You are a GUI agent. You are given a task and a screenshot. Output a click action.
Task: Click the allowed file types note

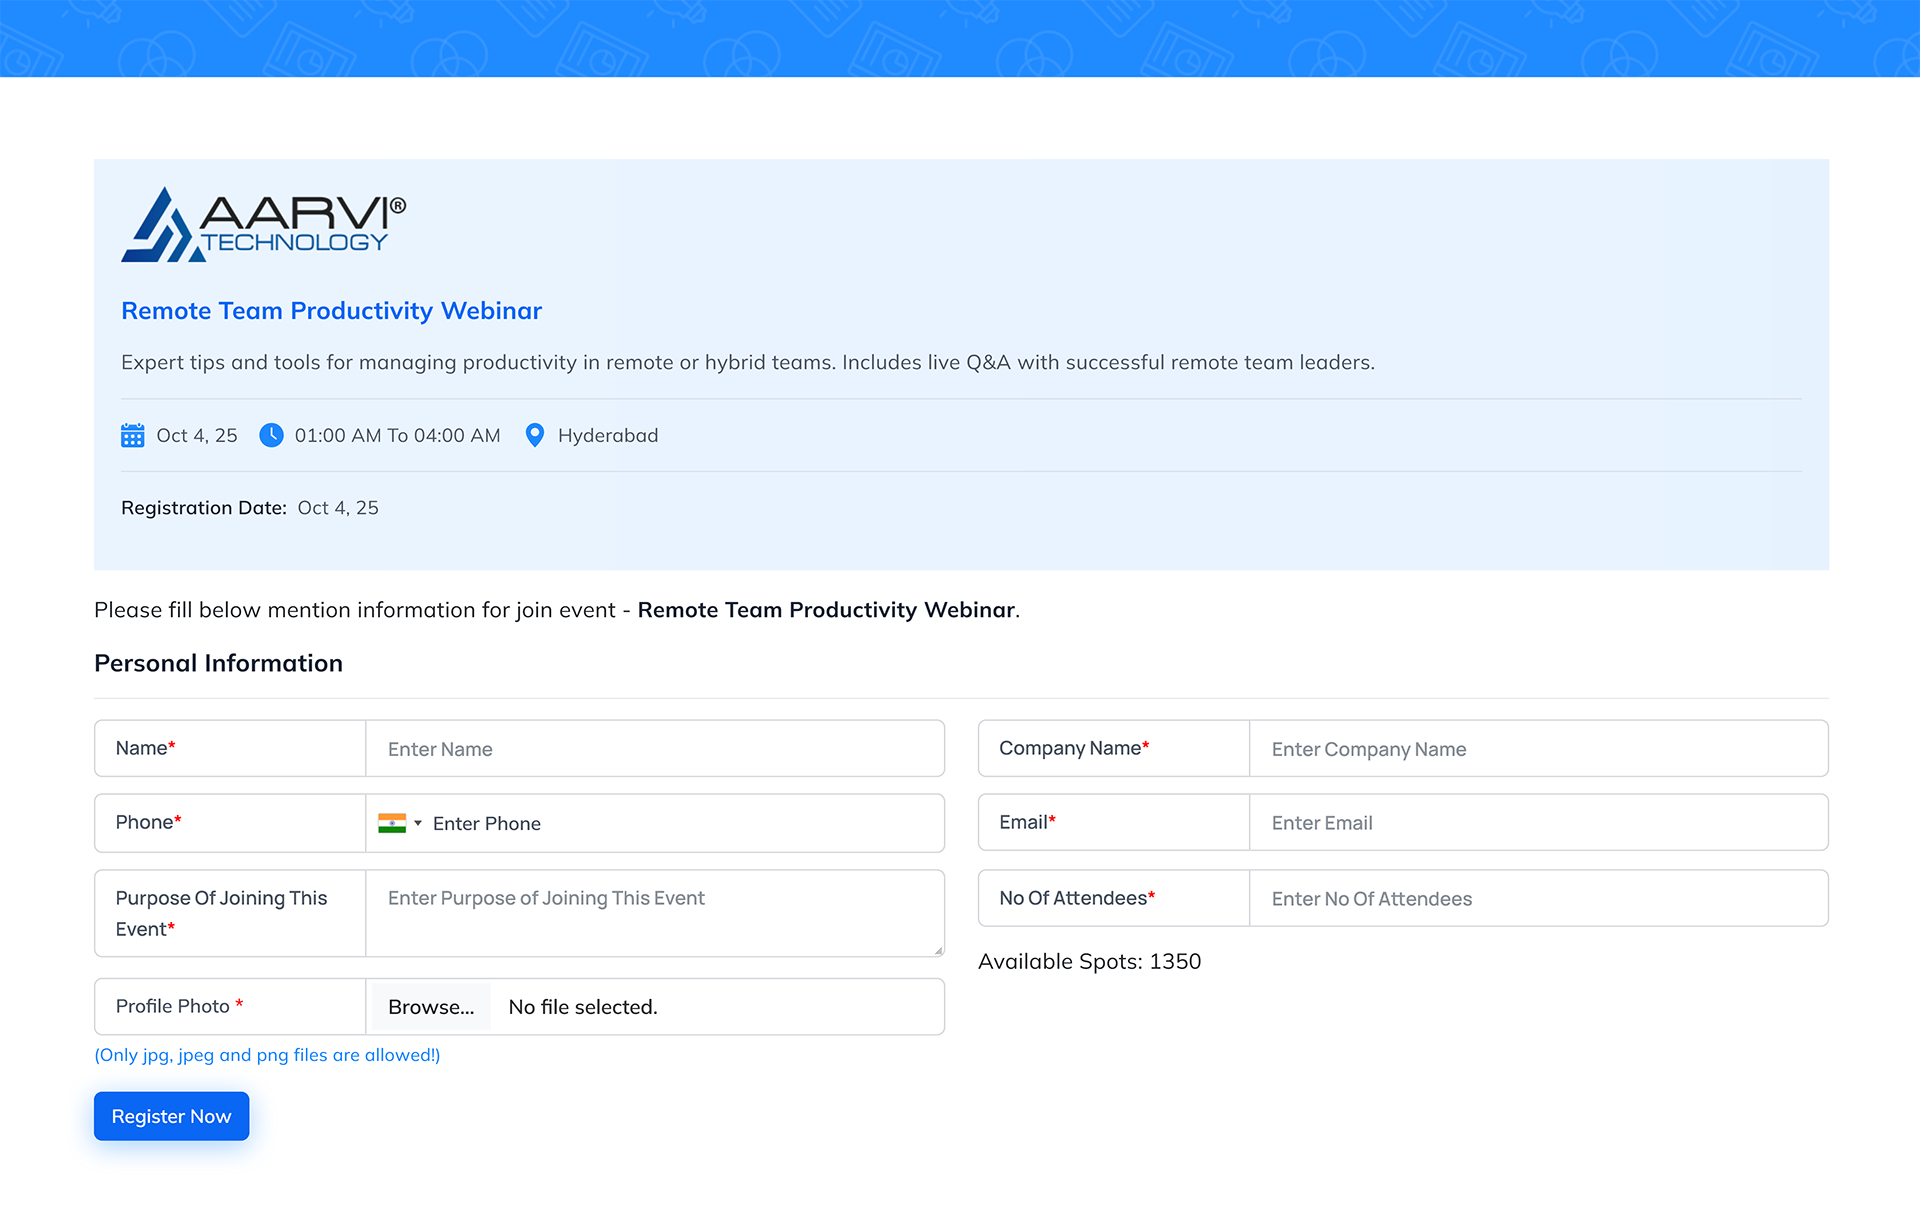click(x=267, y=1055)
